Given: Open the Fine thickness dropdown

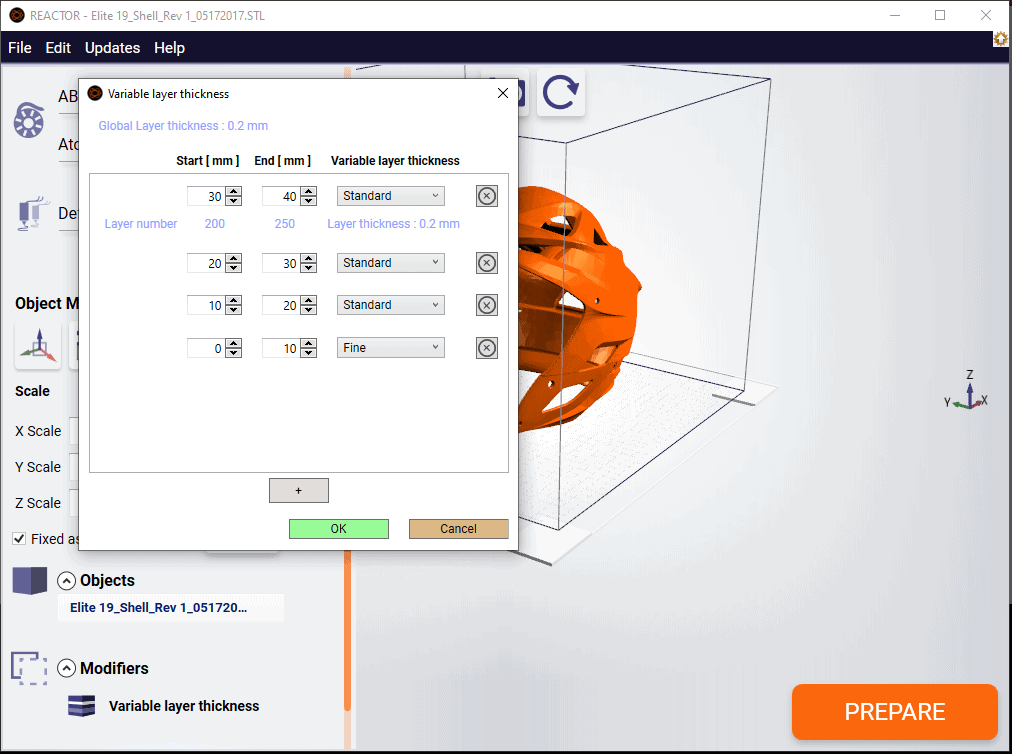Looking at the screenshot, I should point(390,348).
